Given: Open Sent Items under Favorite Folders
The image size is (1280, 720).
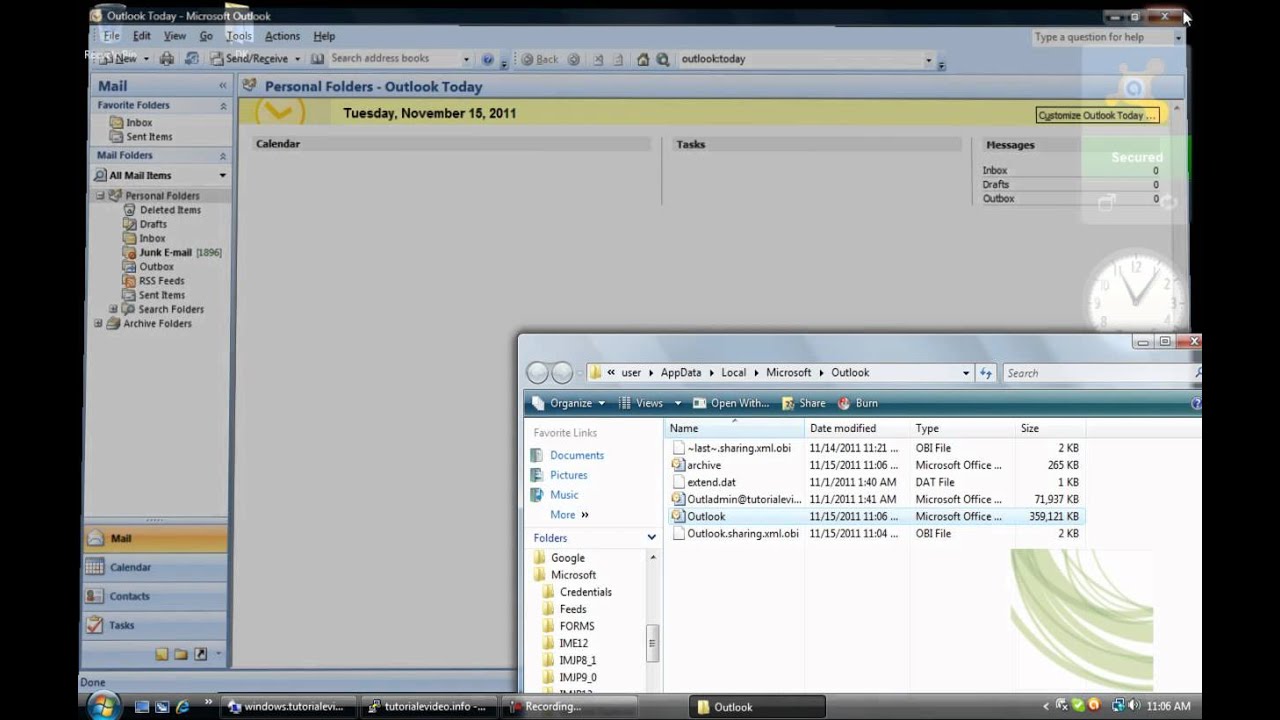Looking at the screenshot, I should tap(141, 137).
